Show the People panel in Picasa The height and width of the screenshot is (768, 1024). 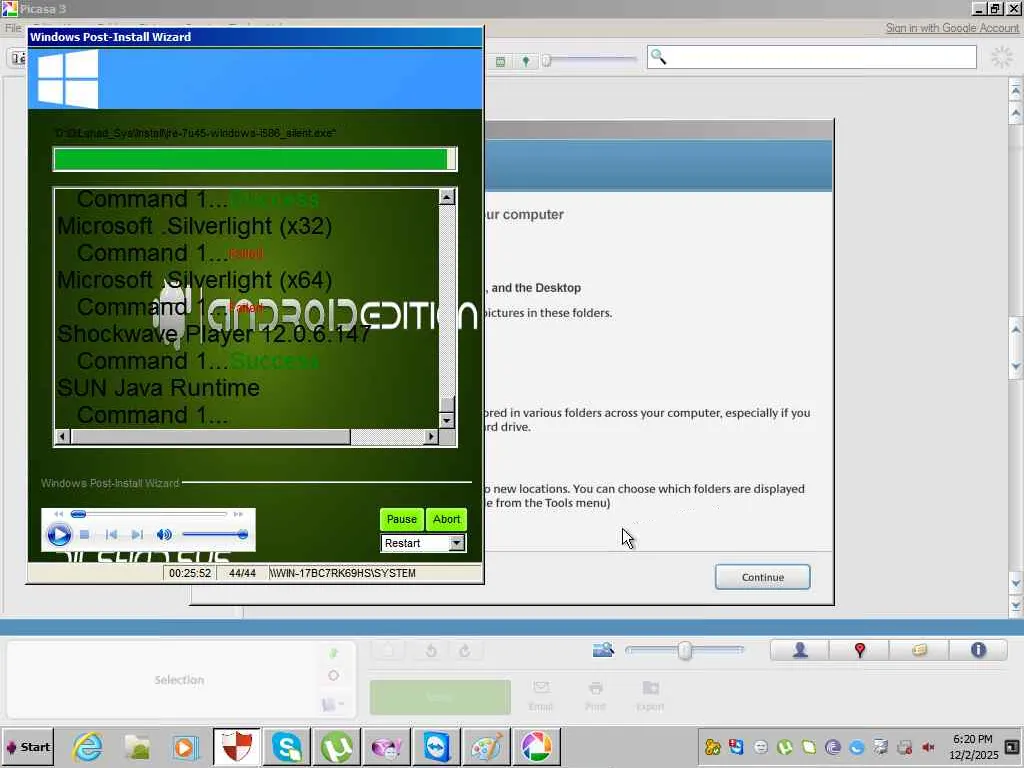click(799, 650)
